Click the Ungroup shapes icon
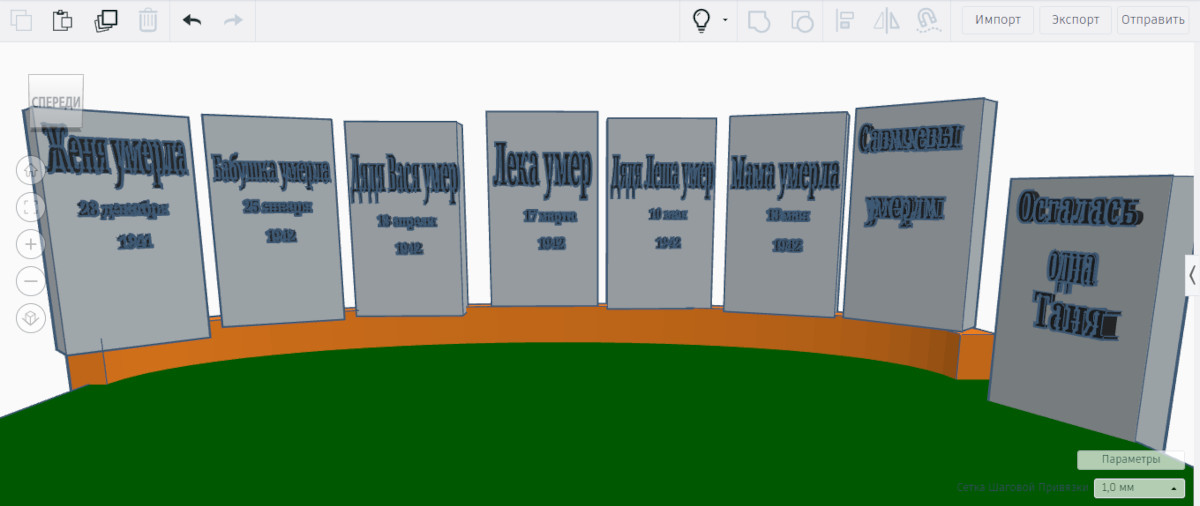1200x506 pixels. (801, 20)
